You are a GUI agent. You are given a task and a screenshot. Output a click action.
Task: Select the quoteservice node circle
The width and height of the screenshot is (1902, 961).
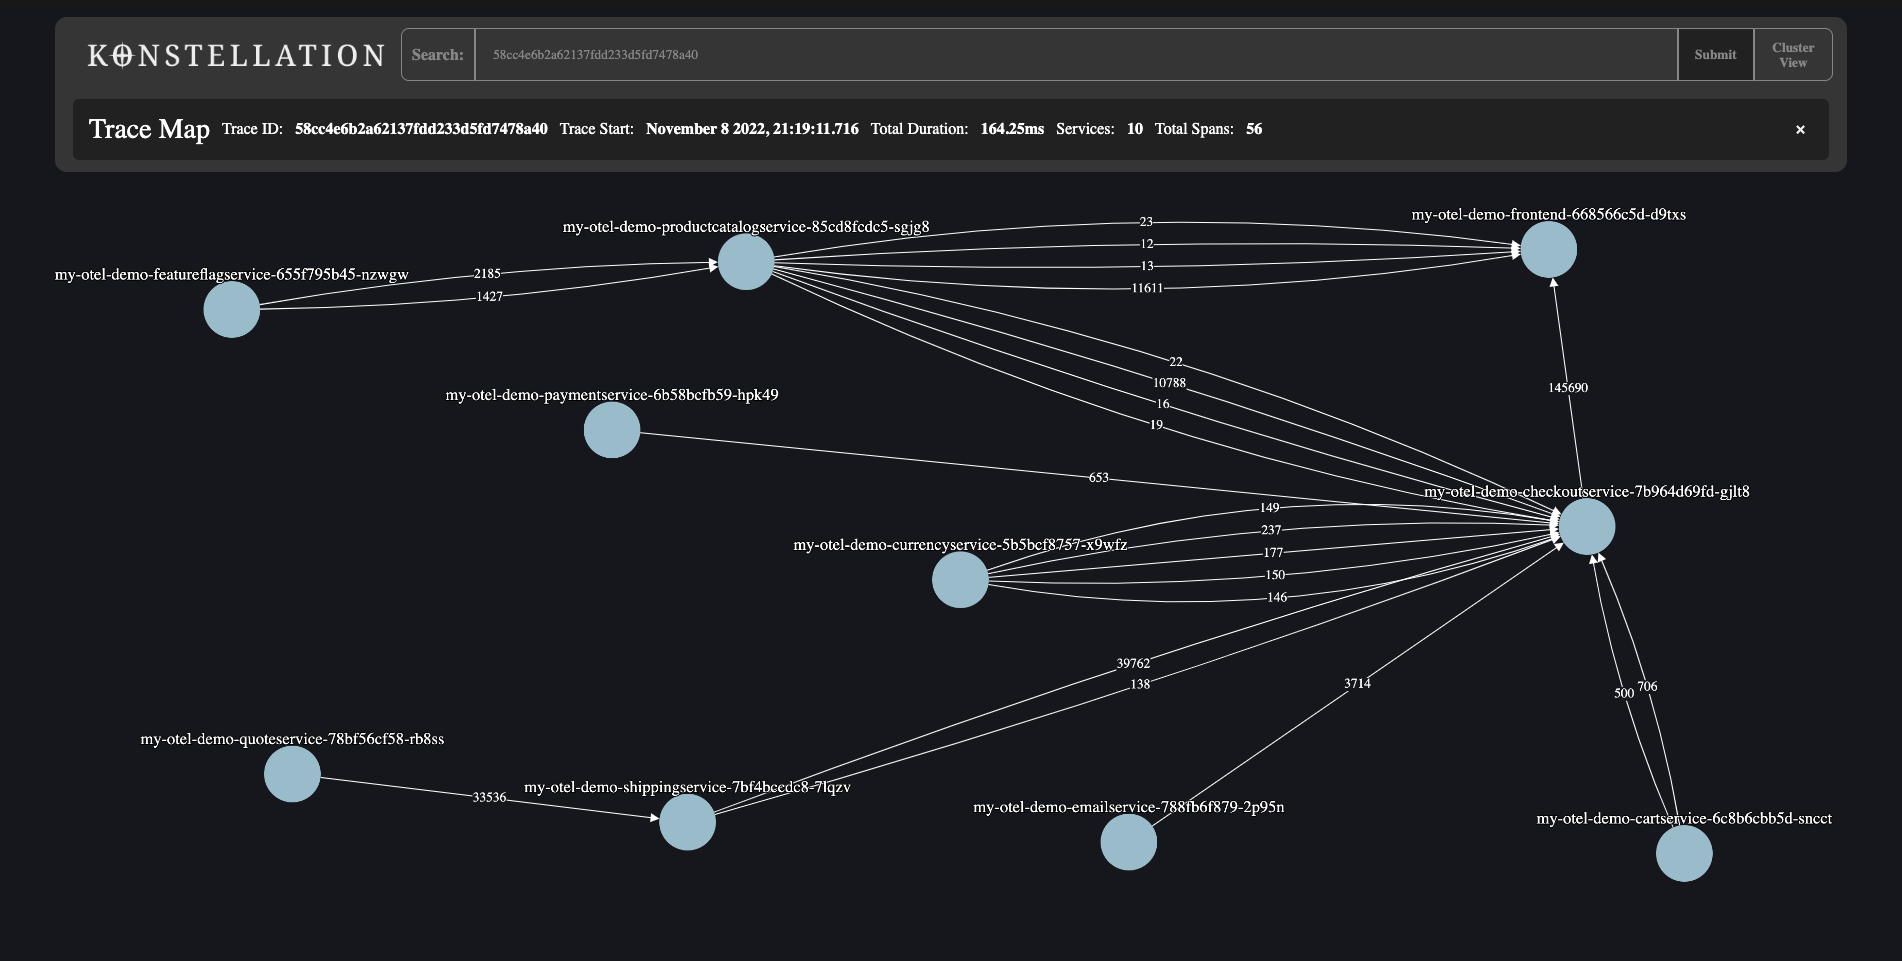(x=292, y=774)
